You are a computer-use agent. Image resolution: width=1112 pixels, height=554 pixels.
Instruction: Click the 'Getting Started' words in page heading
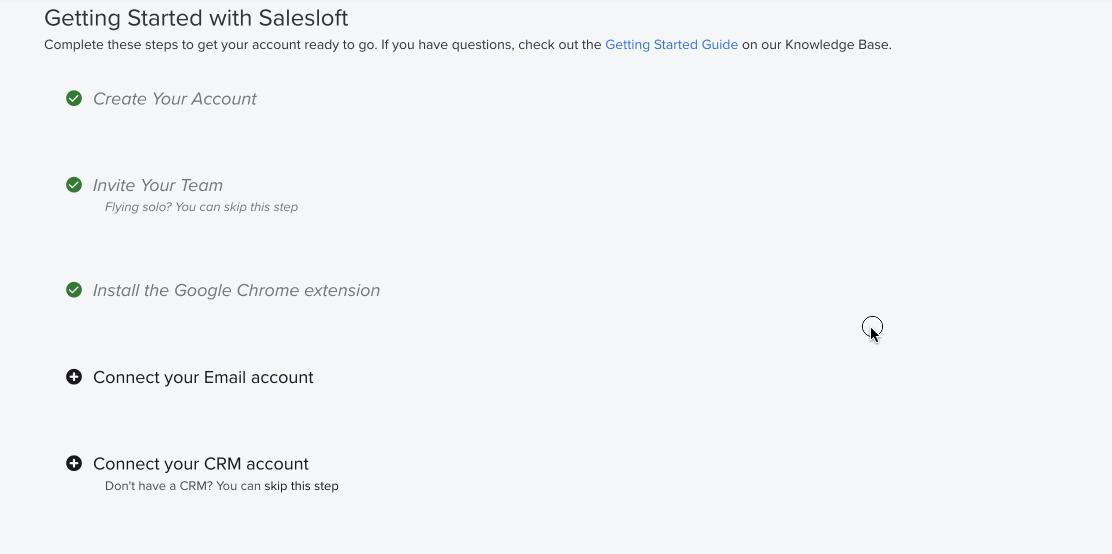coord(108,18)
